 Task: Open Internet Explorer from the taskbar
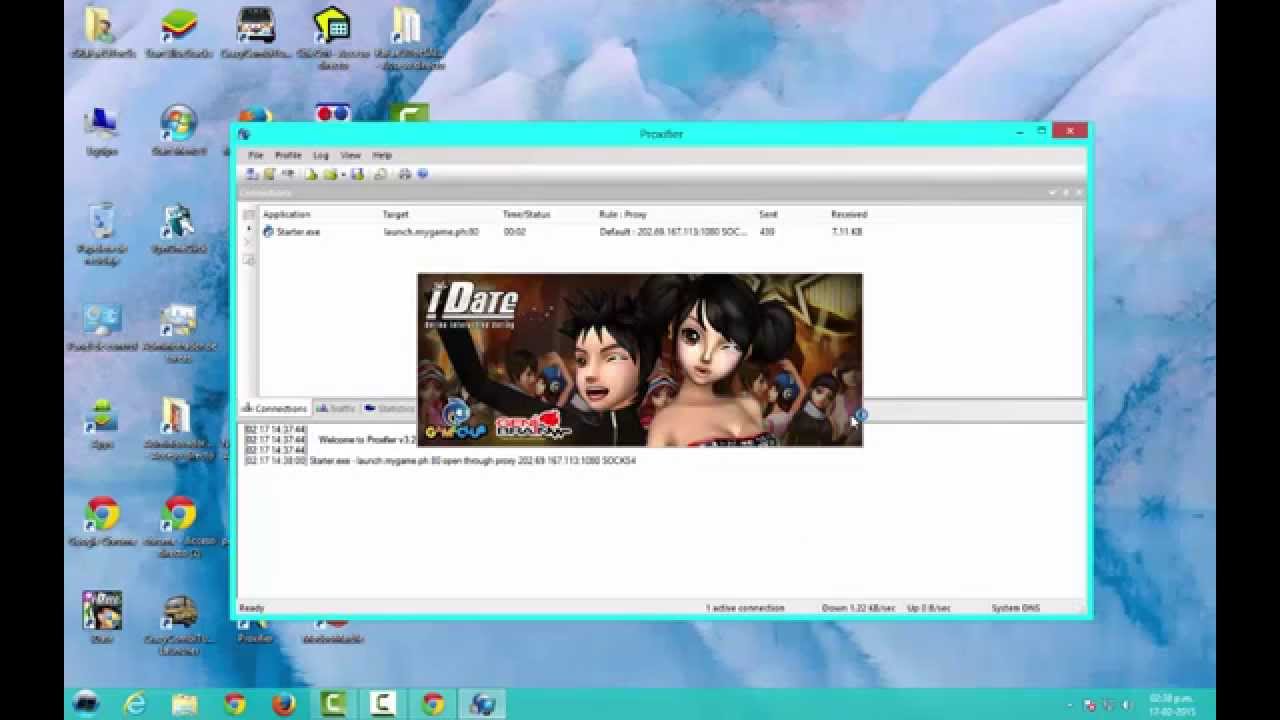coord(135,704)
